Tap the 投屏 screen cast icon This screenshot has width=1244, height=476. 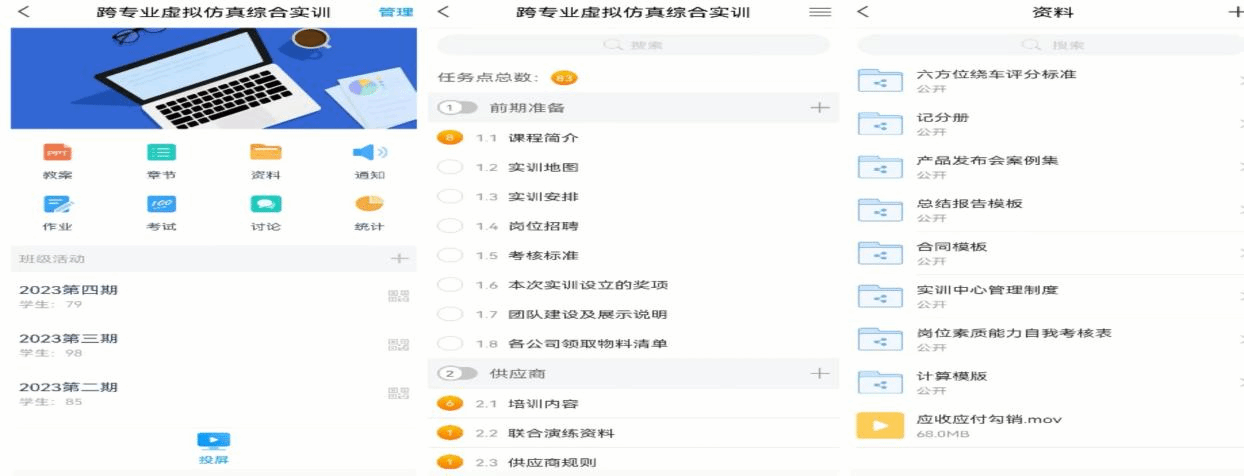point(213,440)
